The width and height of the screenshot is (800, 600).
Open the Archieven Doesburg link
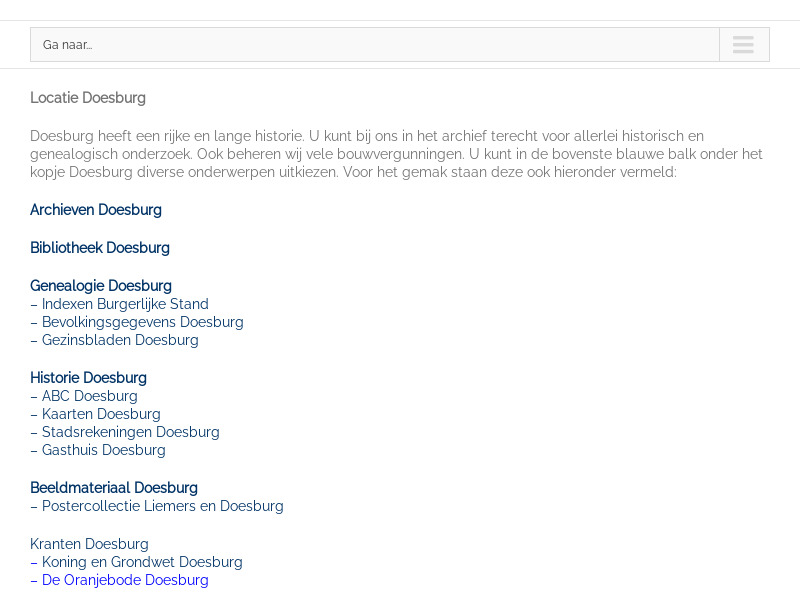click(95, 210)
